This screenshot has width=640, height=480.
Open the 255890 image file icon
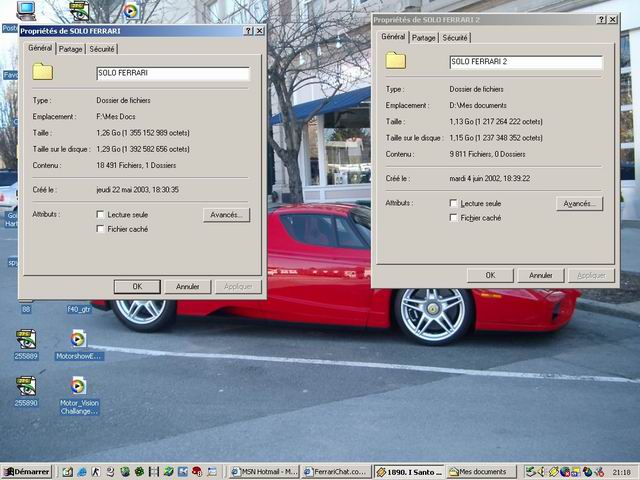tap(26, 386)
